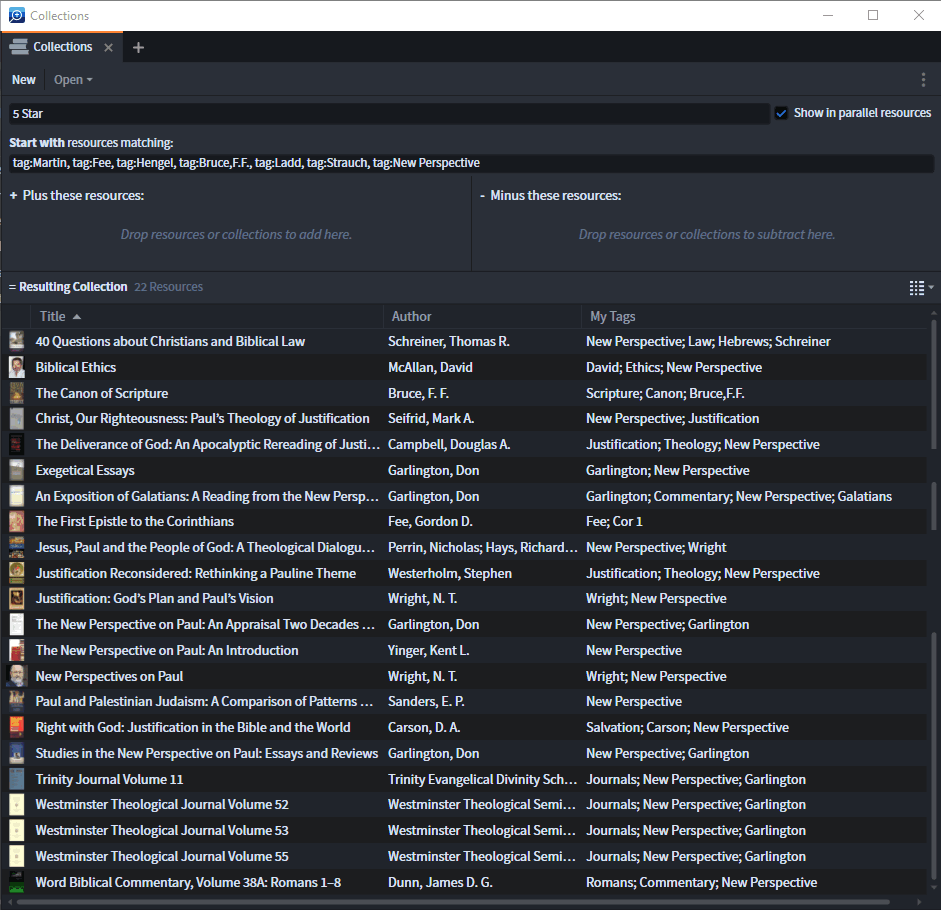The width and height of the screenshot is (941, 910).
Task: Click author 'Fee, Gordon D.'
Action: point(430,521)
